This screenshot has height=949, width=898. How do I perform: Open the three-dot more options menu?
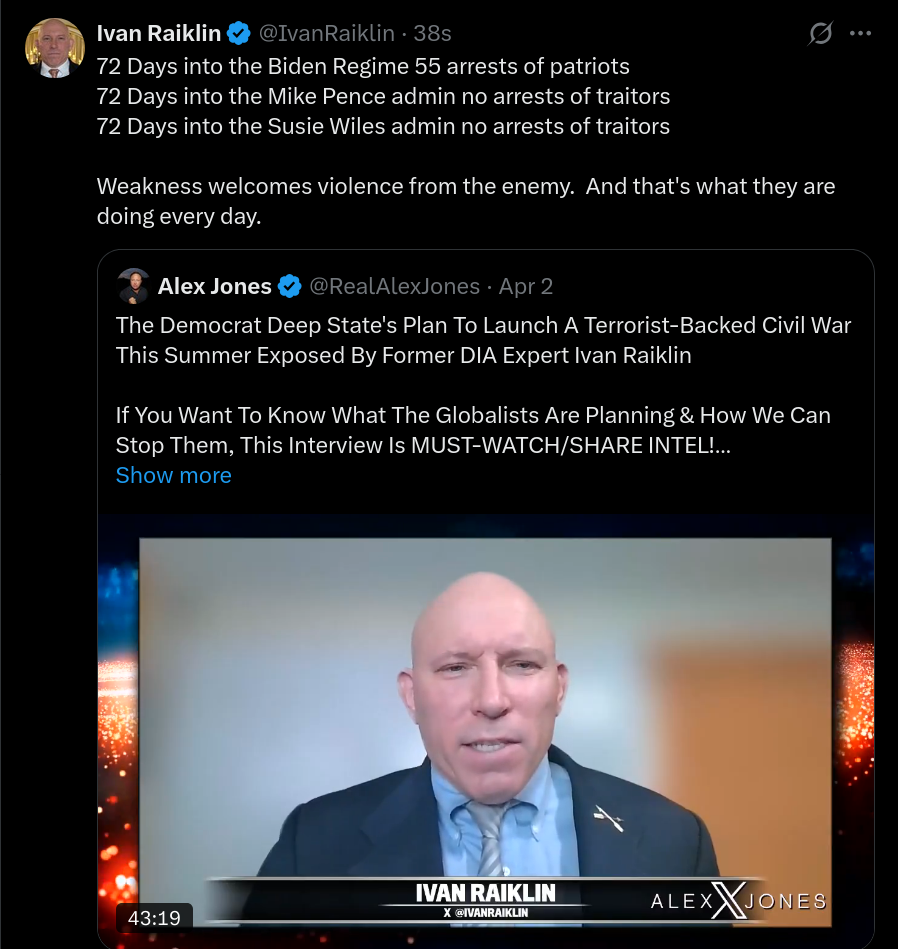pos(860,33)
